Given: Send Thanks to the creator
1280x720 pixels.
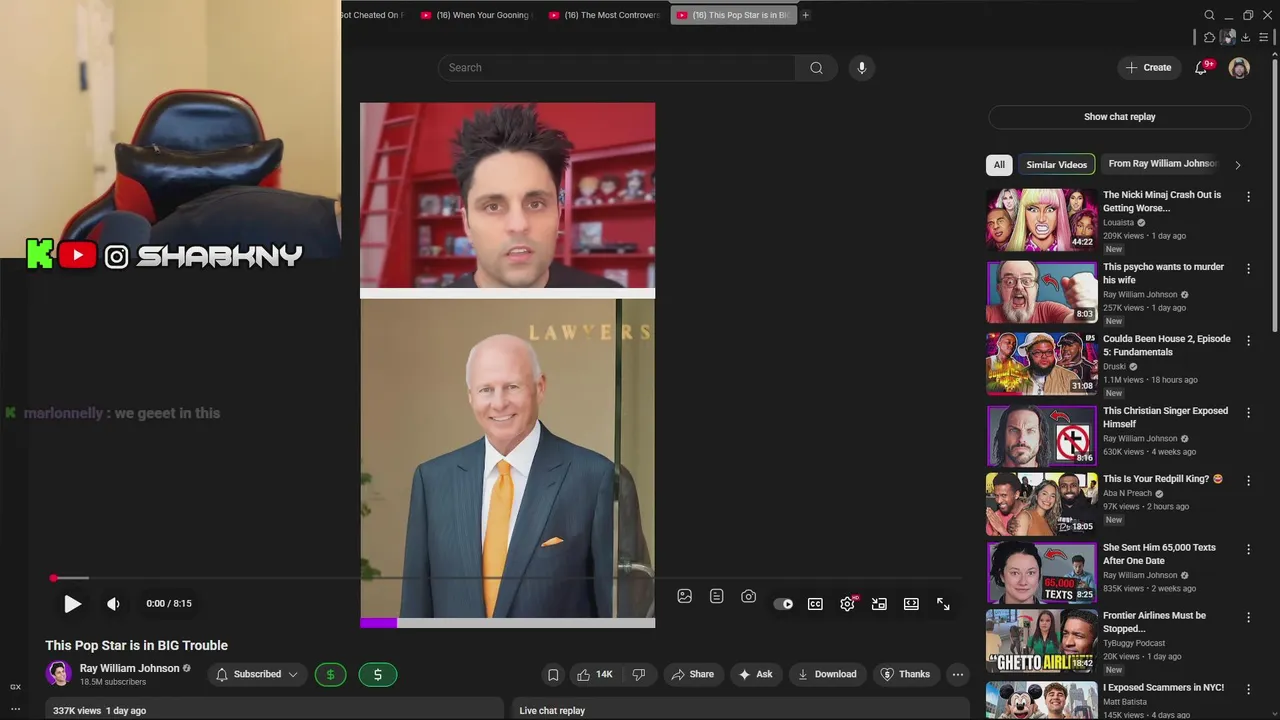Looking at the screenshot, I should (904, 675).
